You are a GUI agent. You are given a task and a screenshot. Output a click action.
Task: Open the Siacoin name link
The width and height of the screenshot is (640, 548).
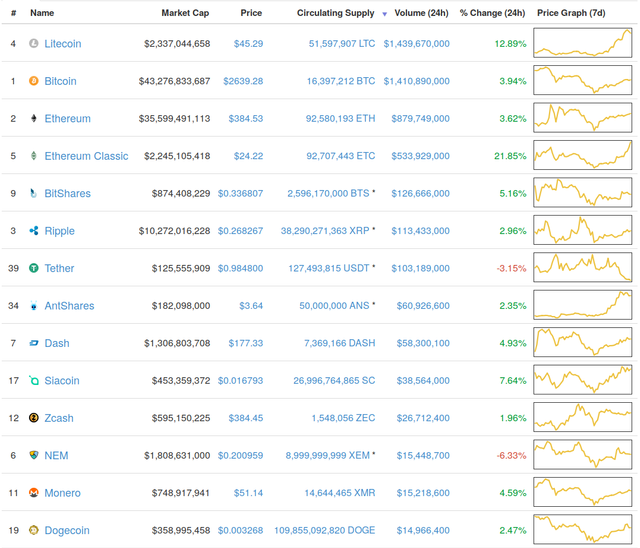[62, 381]
